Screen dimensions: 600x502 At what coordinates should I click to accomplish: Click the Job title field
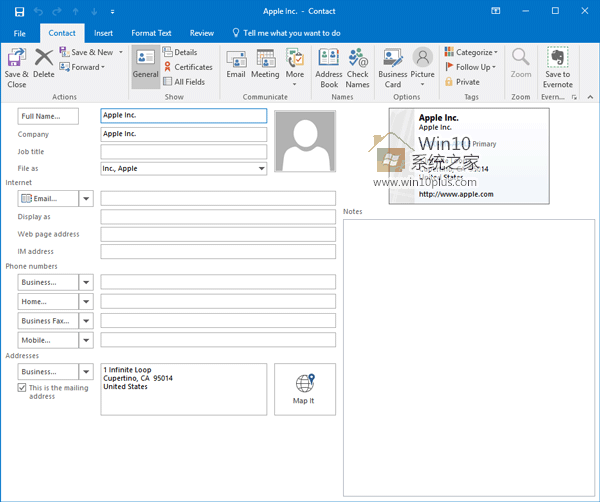(x=184, y=152)
